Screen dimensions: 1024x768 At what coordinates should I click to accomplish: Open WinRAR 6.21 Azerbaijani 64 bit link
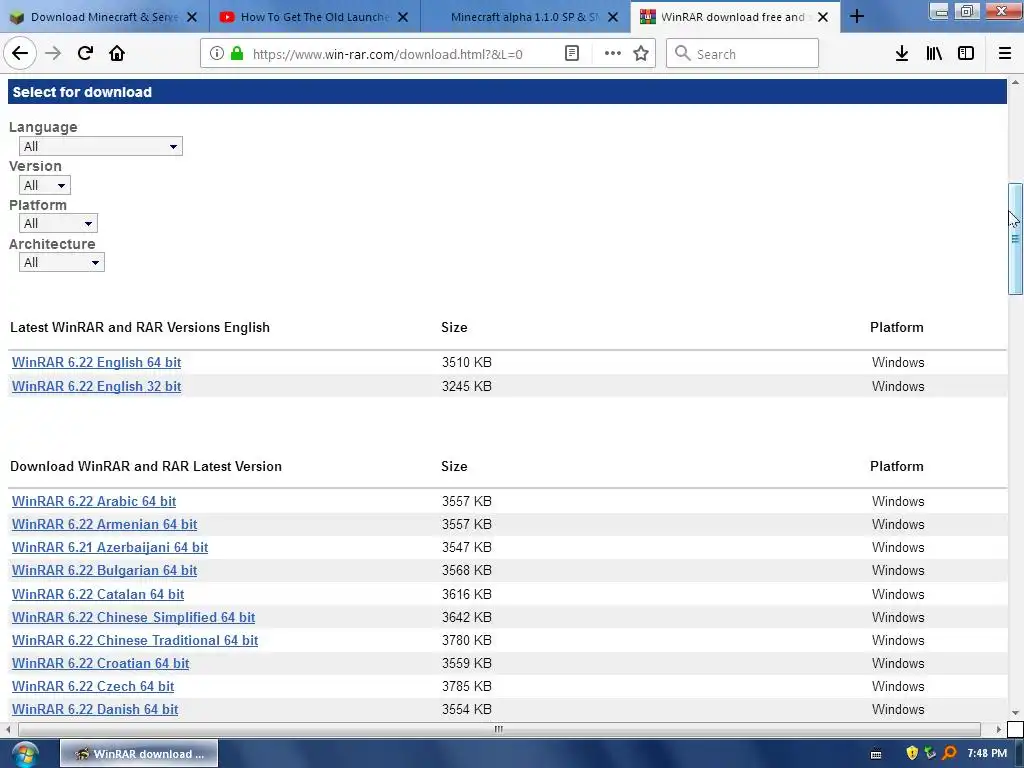point(110,547)
